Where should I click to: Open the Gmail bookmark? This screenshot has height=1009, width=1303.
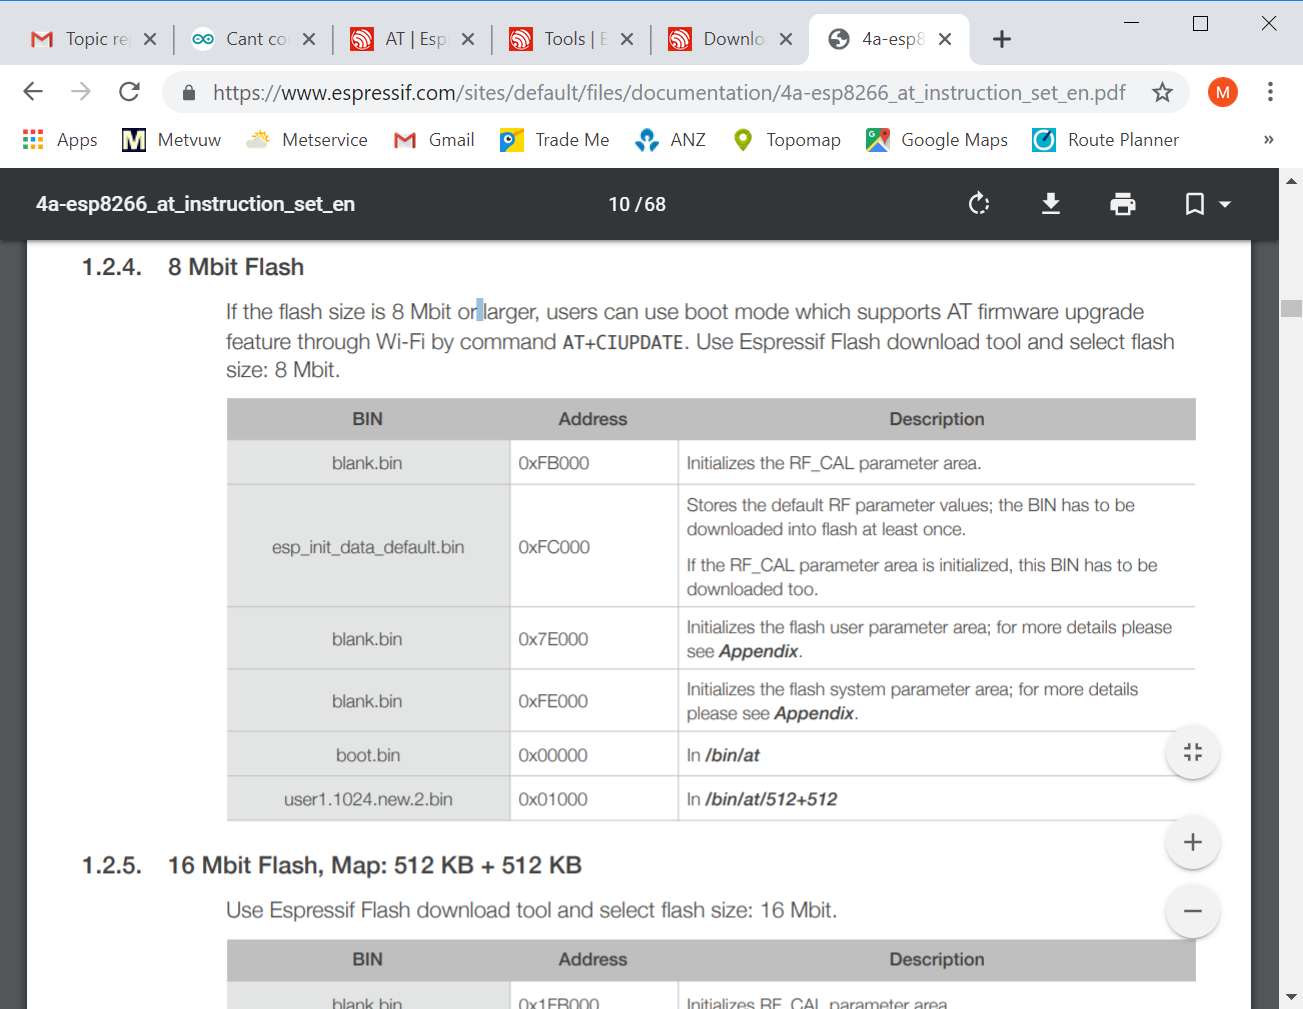(x=434, y=140)
